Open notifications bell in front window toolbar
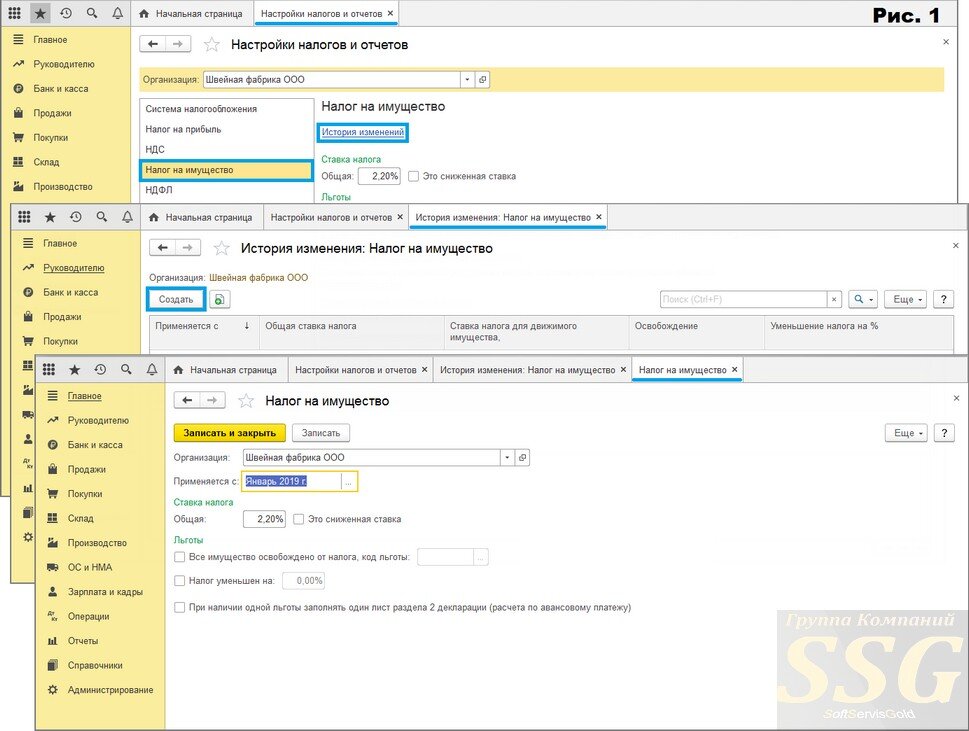The height and width of the screenshot is (731, 969). click(x=152, y=370)
